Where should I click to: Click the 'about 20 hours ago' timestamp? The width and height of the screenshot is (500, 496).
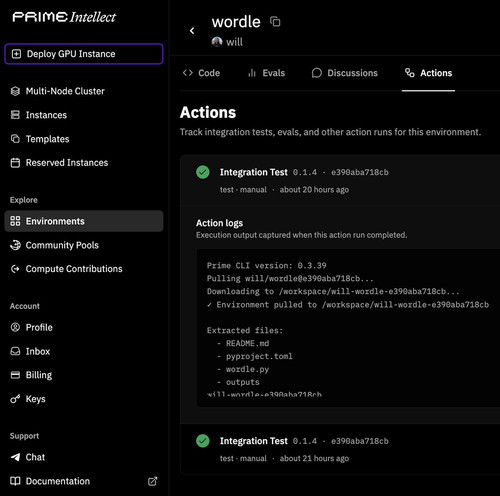pos(314,190)
